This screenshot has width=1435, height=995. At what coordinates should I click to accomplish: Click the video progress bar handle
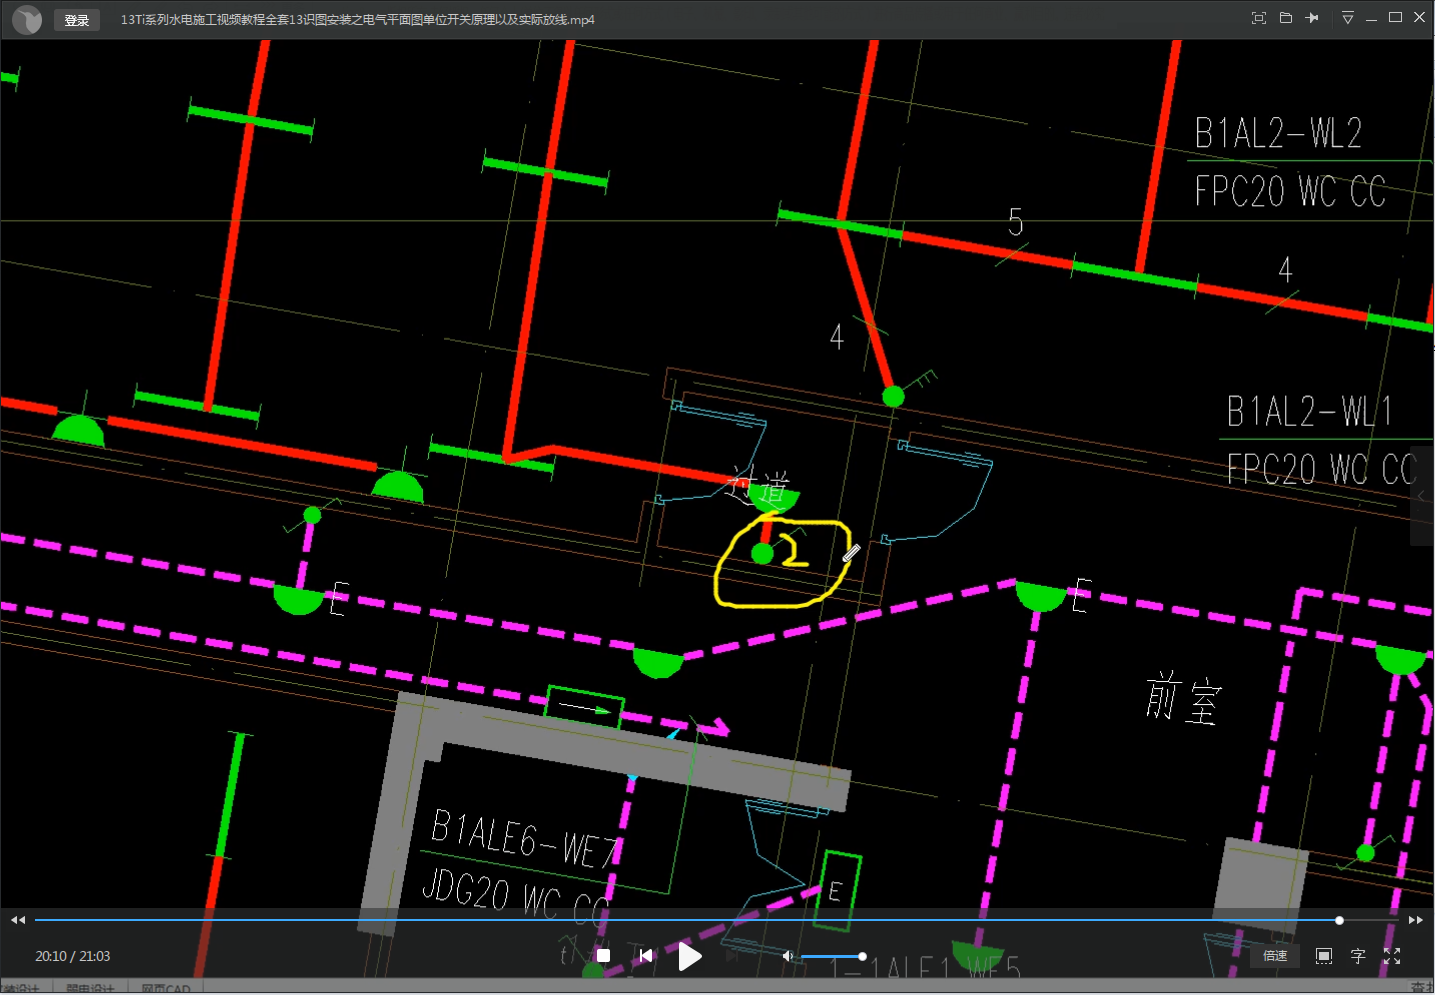click(1339, 920)
